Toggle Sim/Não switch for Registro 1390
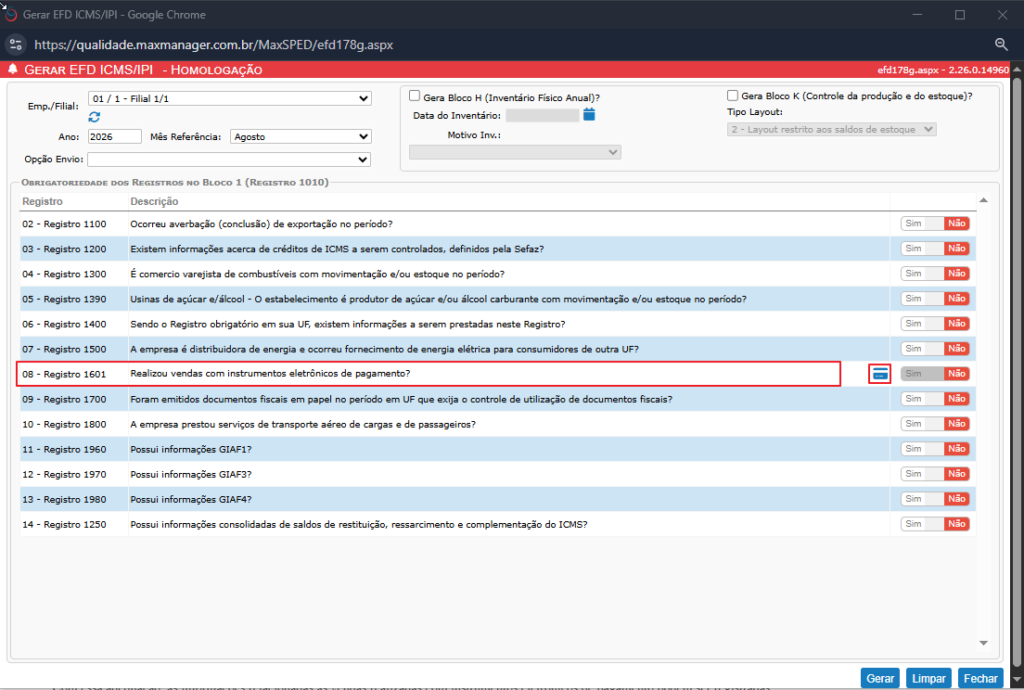The height and width of the screenshot is (690, 1024). click(x=935, y=298)
